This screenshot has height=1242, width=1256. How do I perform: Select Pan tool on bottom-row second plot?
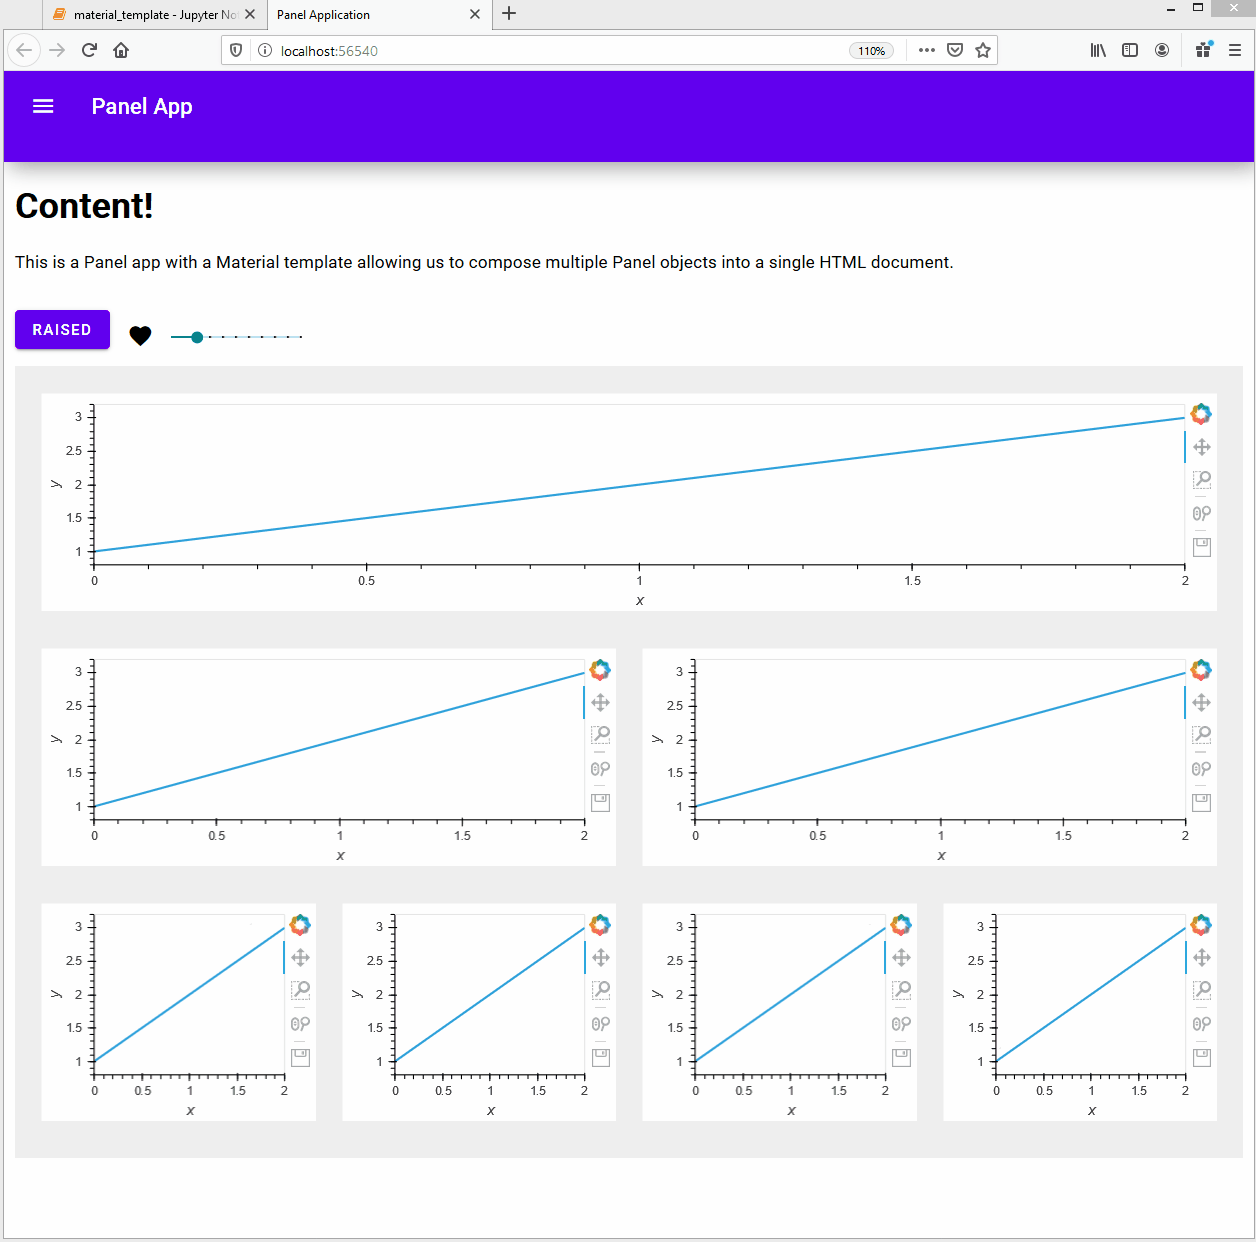[601, 957]
